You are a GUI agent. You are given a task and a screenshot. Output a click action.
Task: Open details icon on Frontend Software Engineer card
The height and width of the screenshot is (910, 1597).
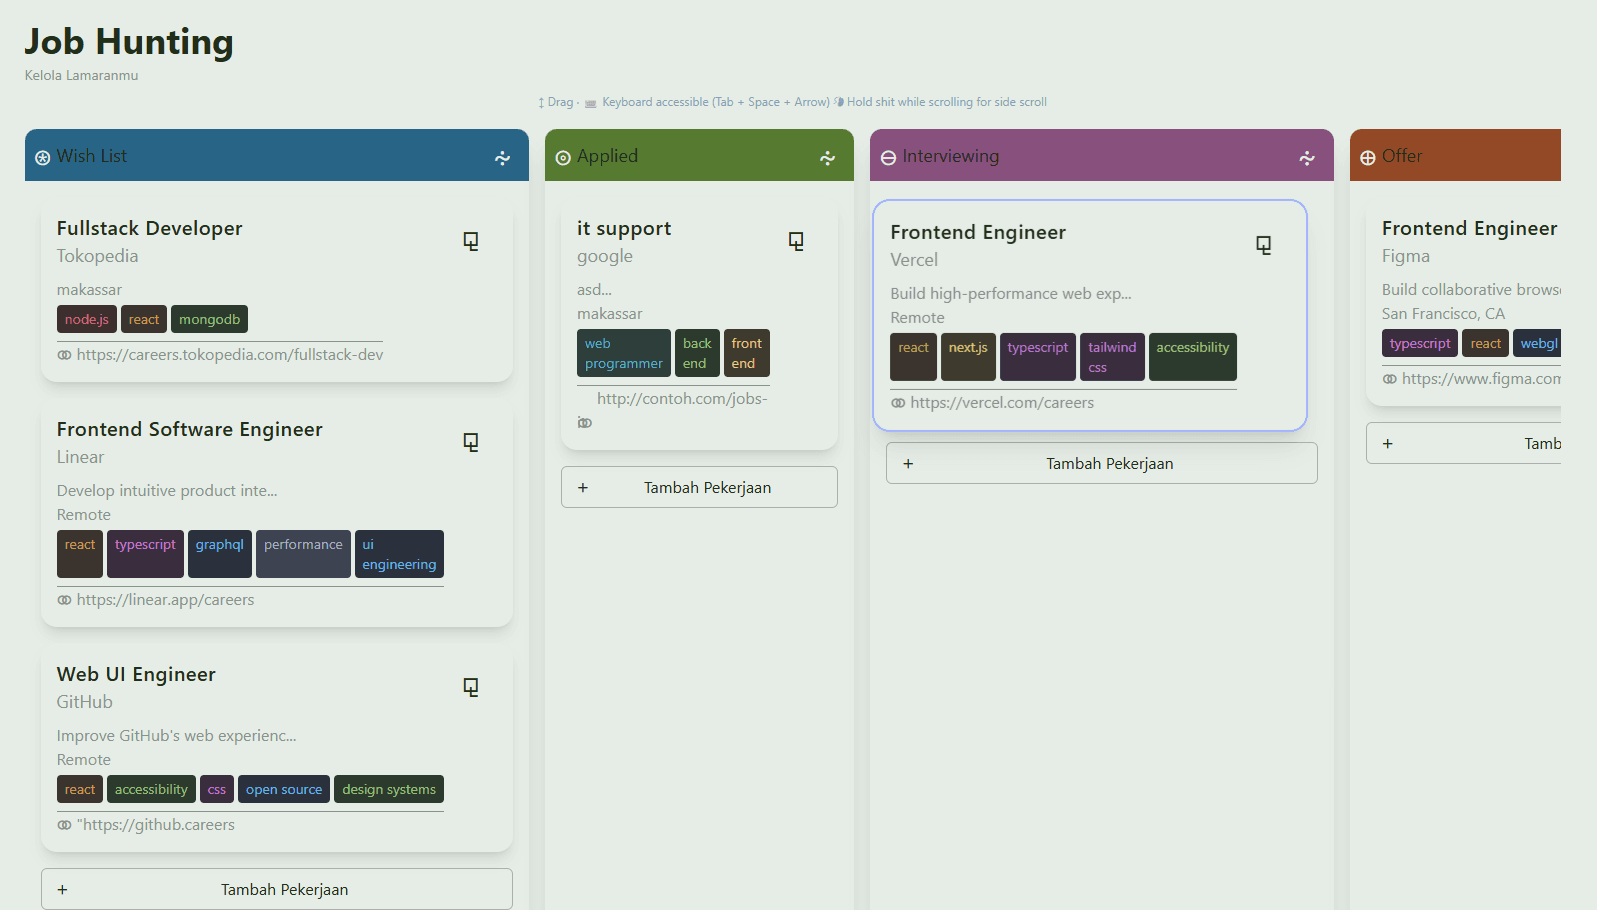click(471, 442)
